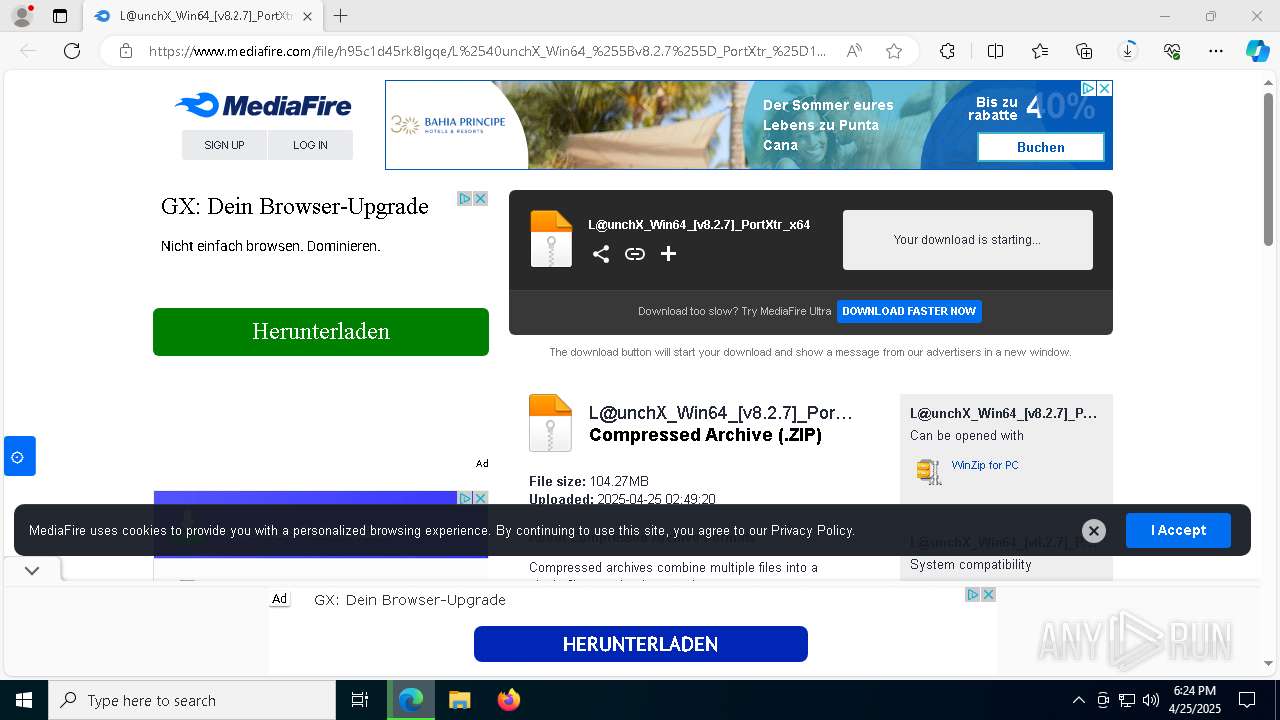Click the 'File size: 104.27MB' text
This screenshot has width=1280, height=720.
tap(589, 481)
